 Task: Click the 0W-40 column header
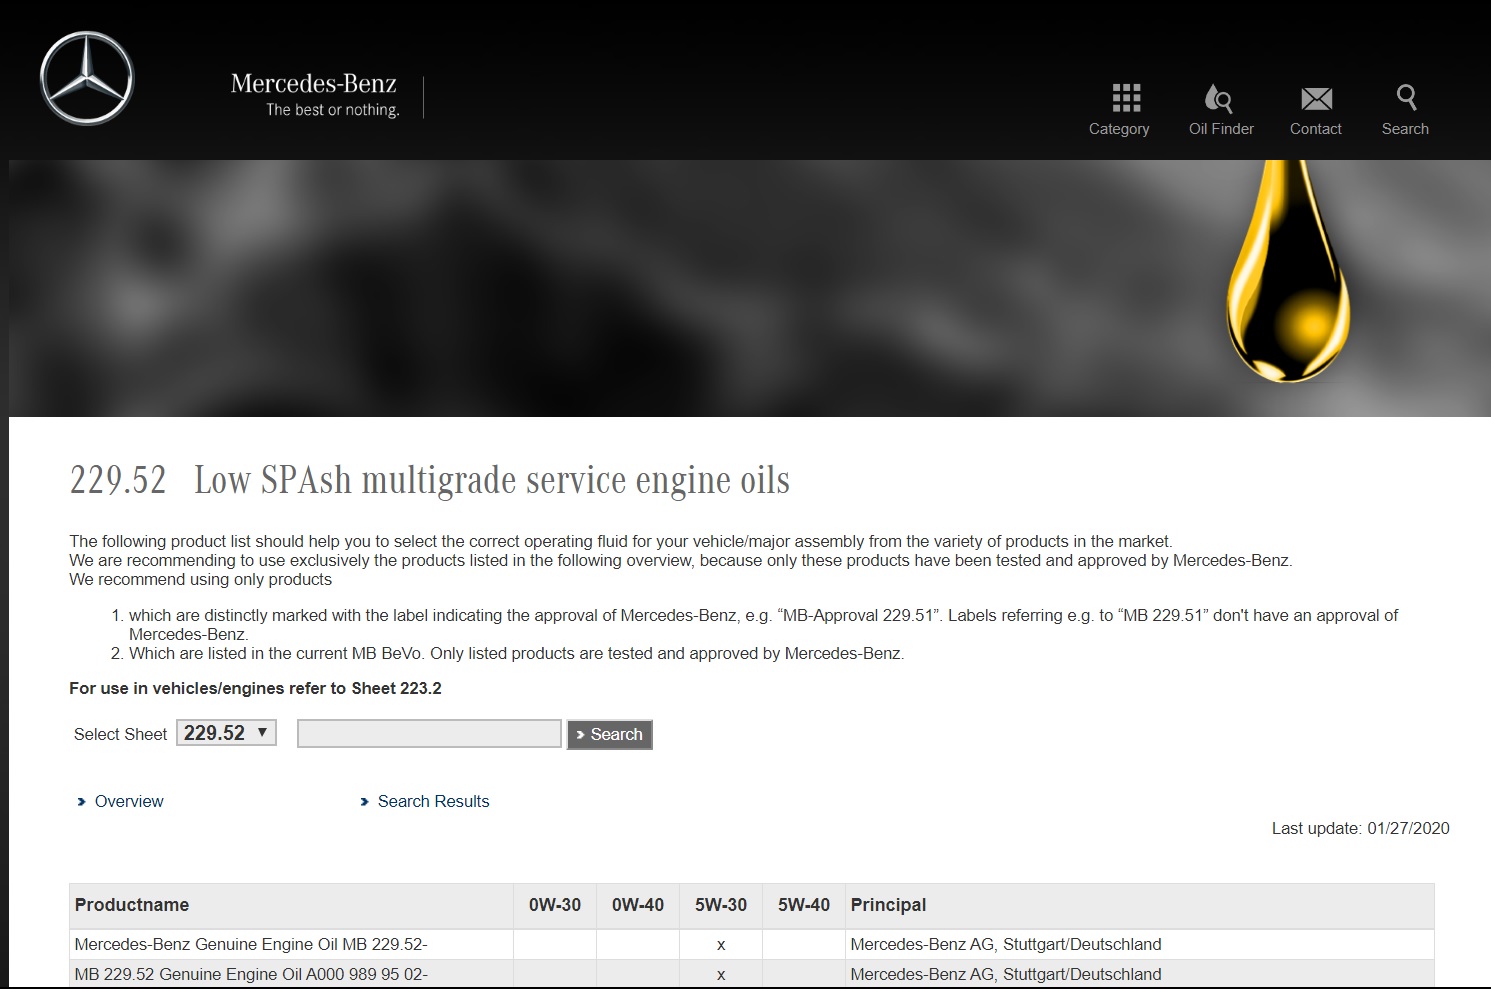(638, 905)
